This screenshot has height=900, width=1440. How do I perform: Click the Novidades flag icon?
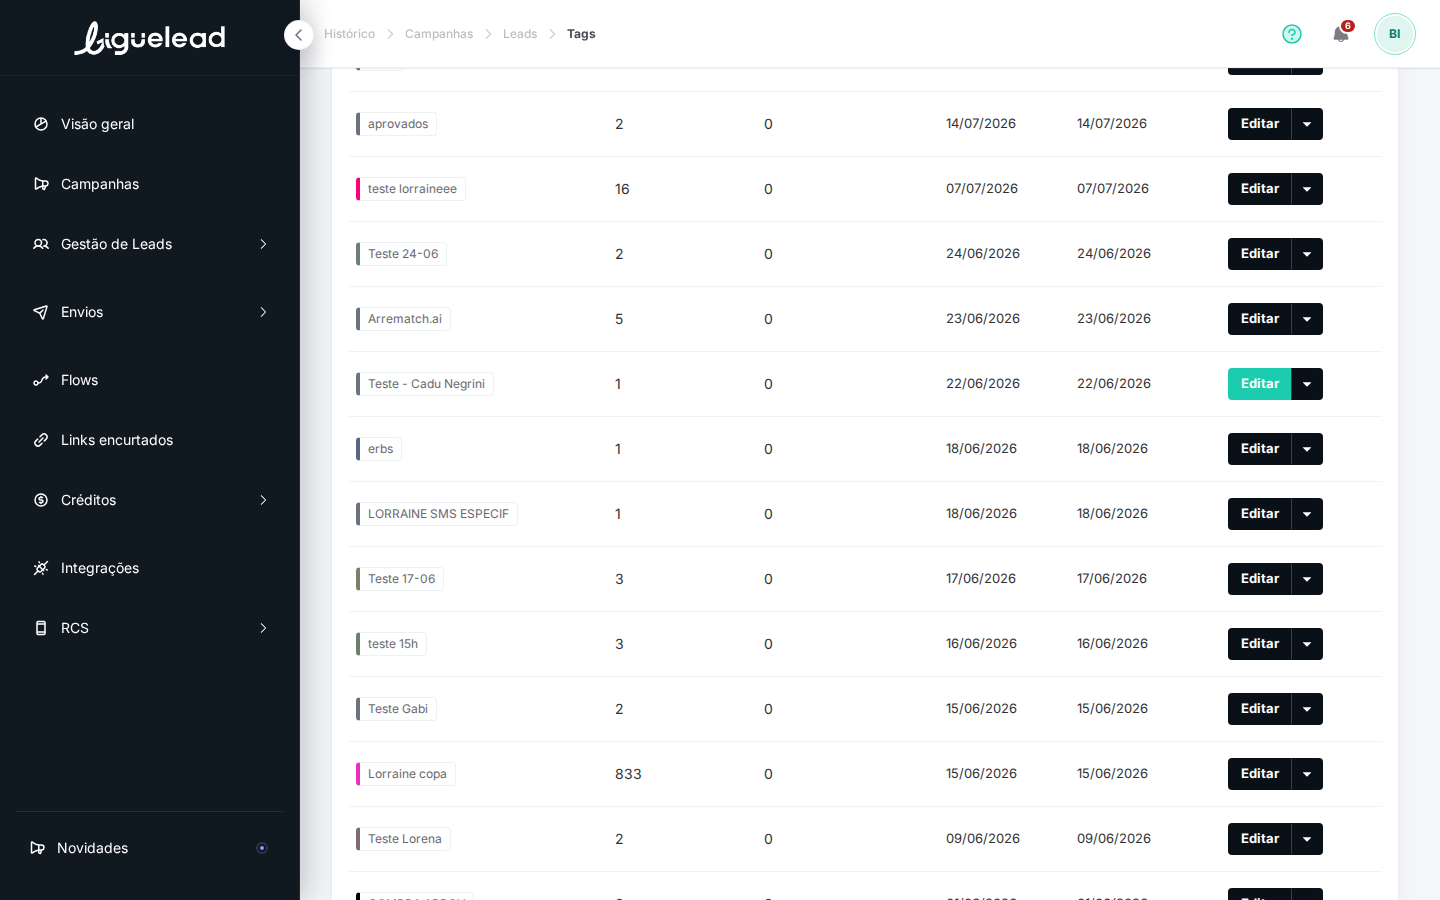pos(38,848)
